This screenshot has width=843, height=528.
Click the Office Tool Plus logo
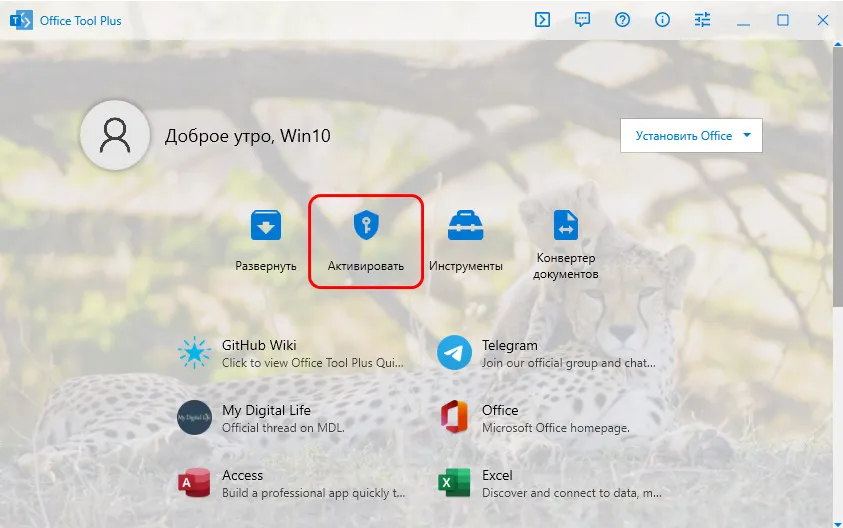tap(21, 20)
